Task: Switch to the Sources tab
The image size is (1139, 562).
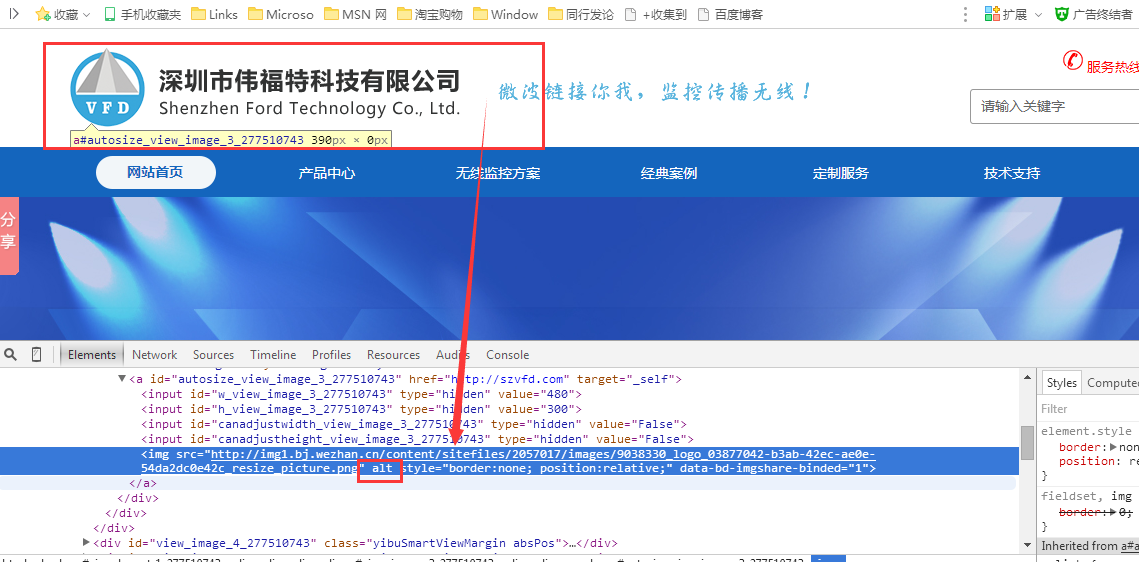Action: (x=214, y=354)
